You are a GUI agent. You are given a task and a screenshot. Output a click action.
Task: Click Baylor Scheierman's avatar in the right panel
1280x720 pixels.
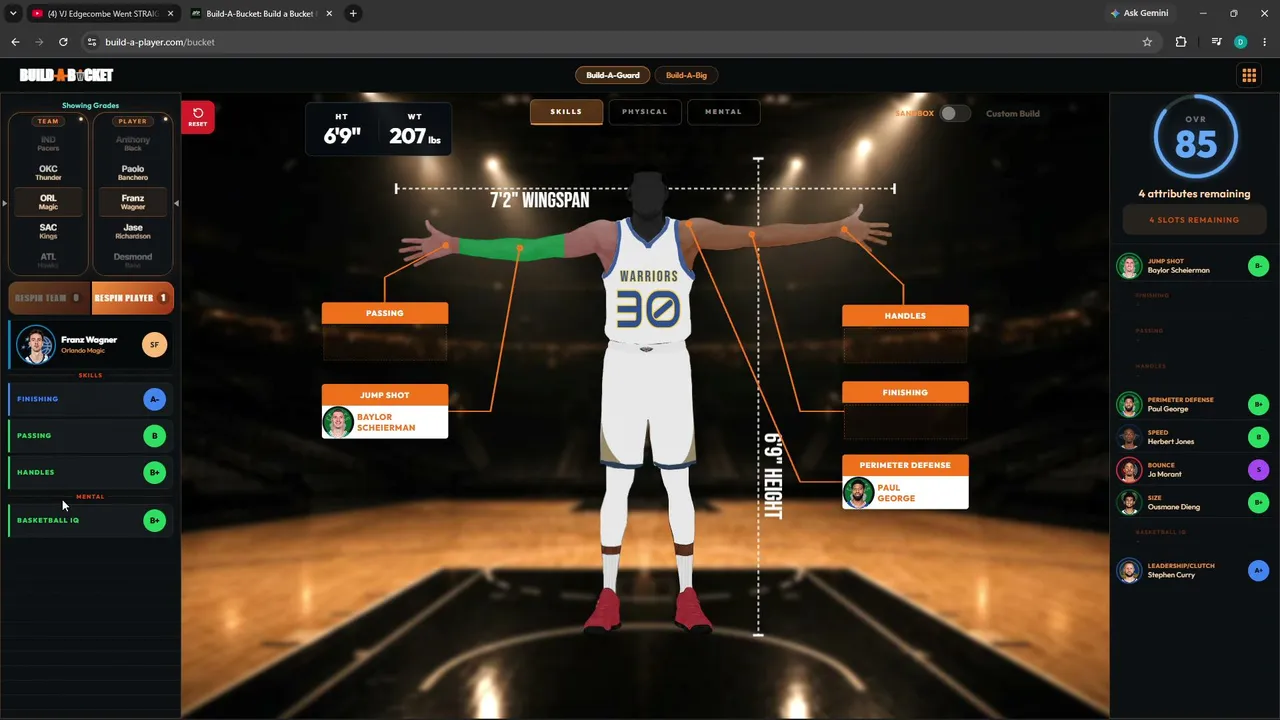point(1129,266)
